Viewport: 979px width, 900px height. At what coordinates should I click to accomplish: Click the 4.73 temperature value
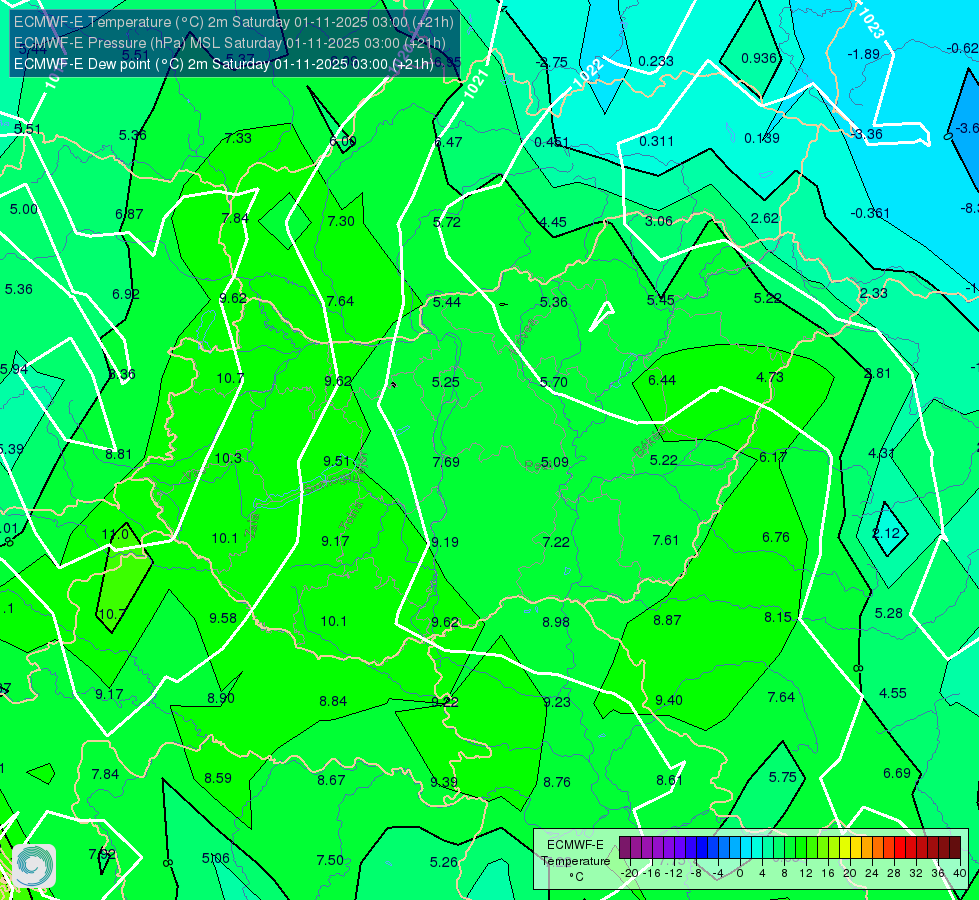pos(770,377)
